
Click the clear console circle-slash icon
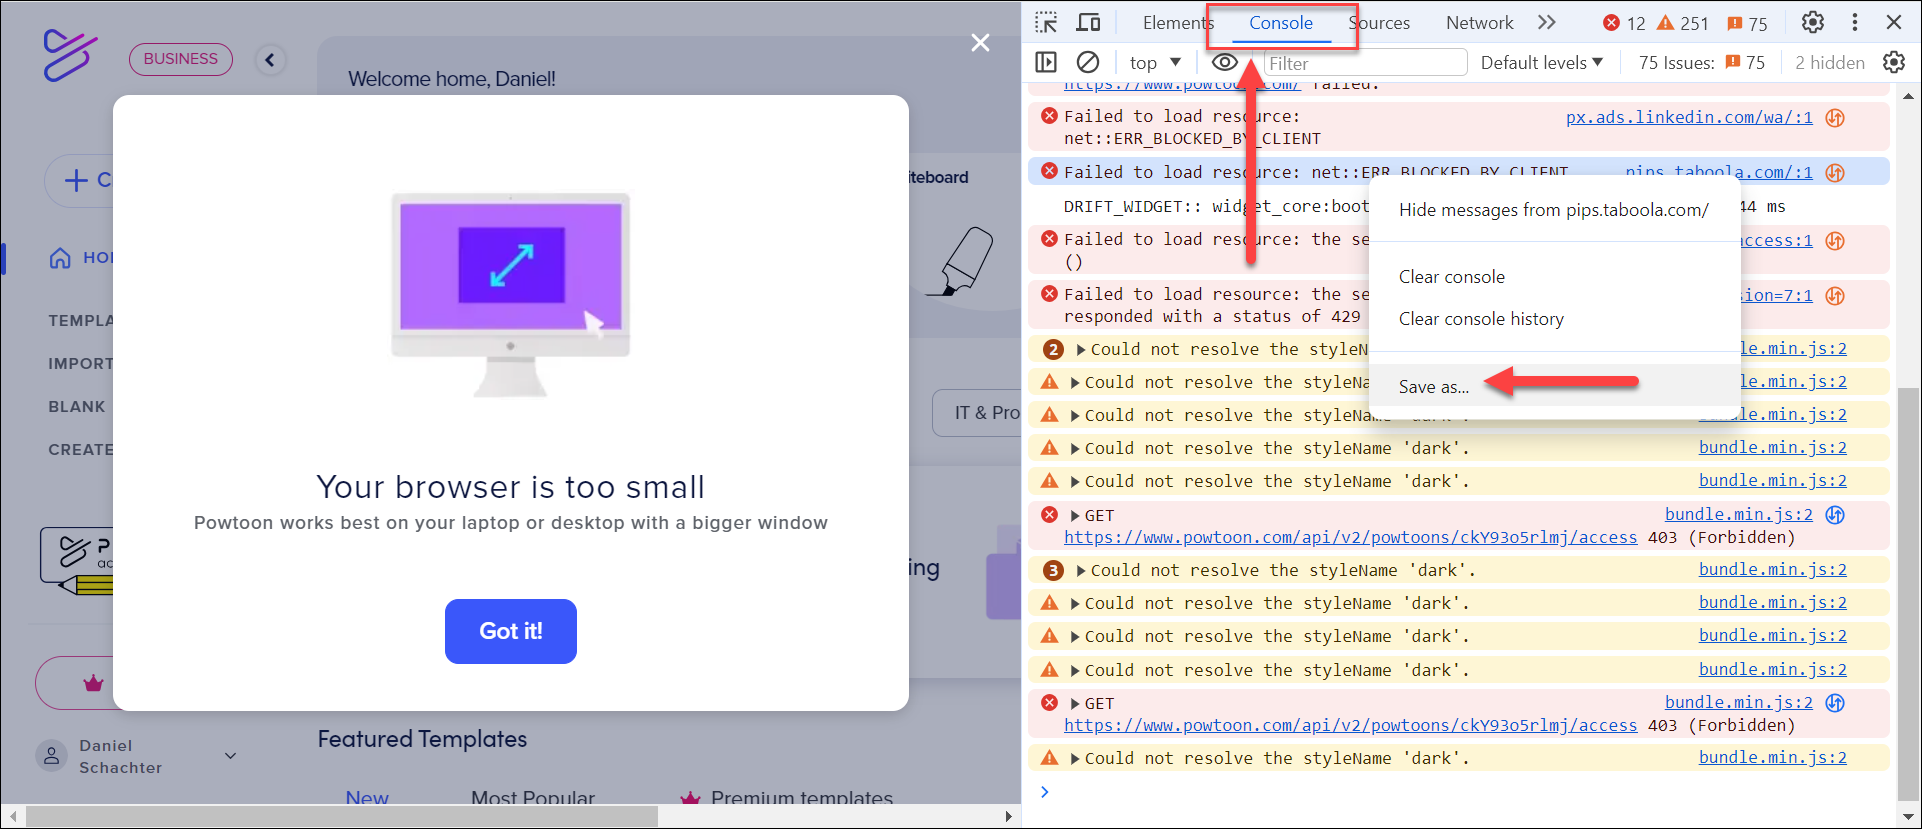click(1088, 62)
